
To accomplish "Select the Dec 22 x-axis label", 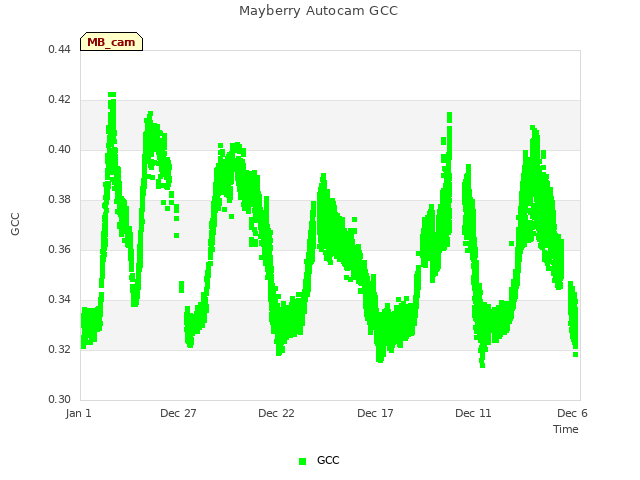I will pyautogui.click(x=276, y=413).
